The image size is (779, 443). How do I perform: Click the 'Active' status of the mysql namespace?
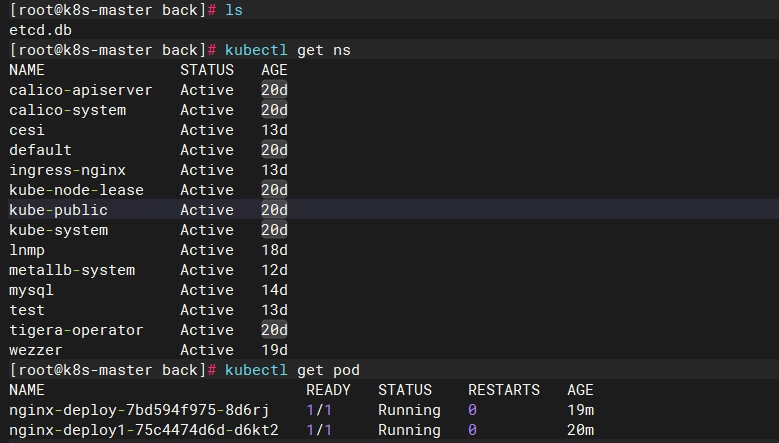[207, 291]
